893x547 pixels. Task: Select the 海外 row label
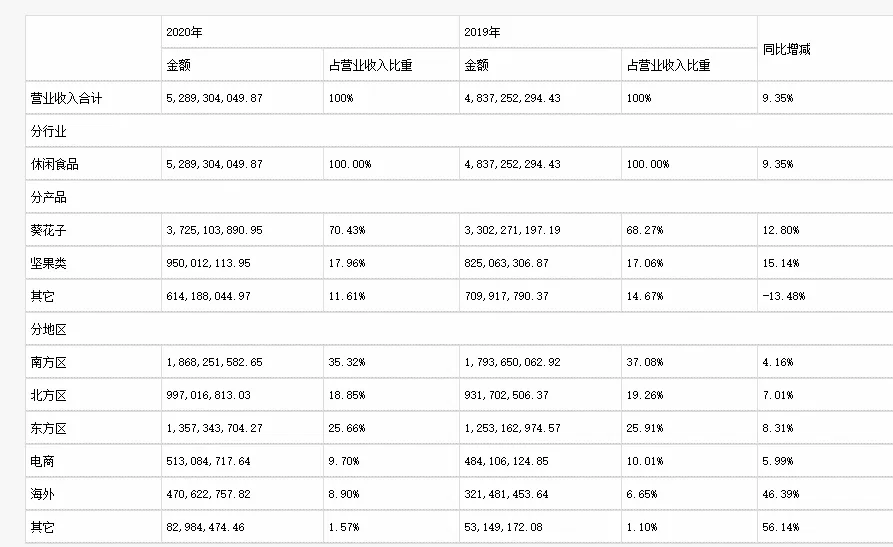[43, 494]
